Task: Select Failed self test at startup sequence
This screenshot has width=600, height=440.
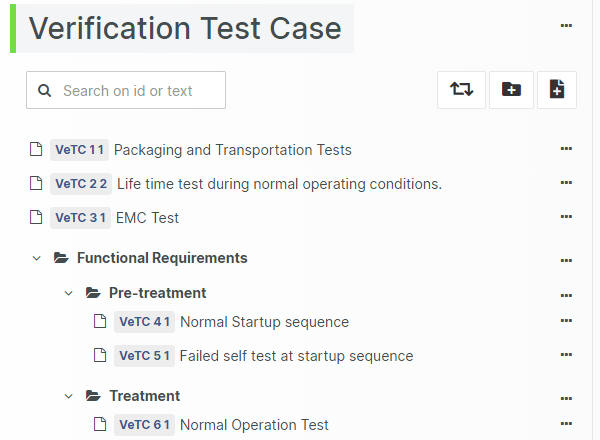Action: [x=296, y=356]
